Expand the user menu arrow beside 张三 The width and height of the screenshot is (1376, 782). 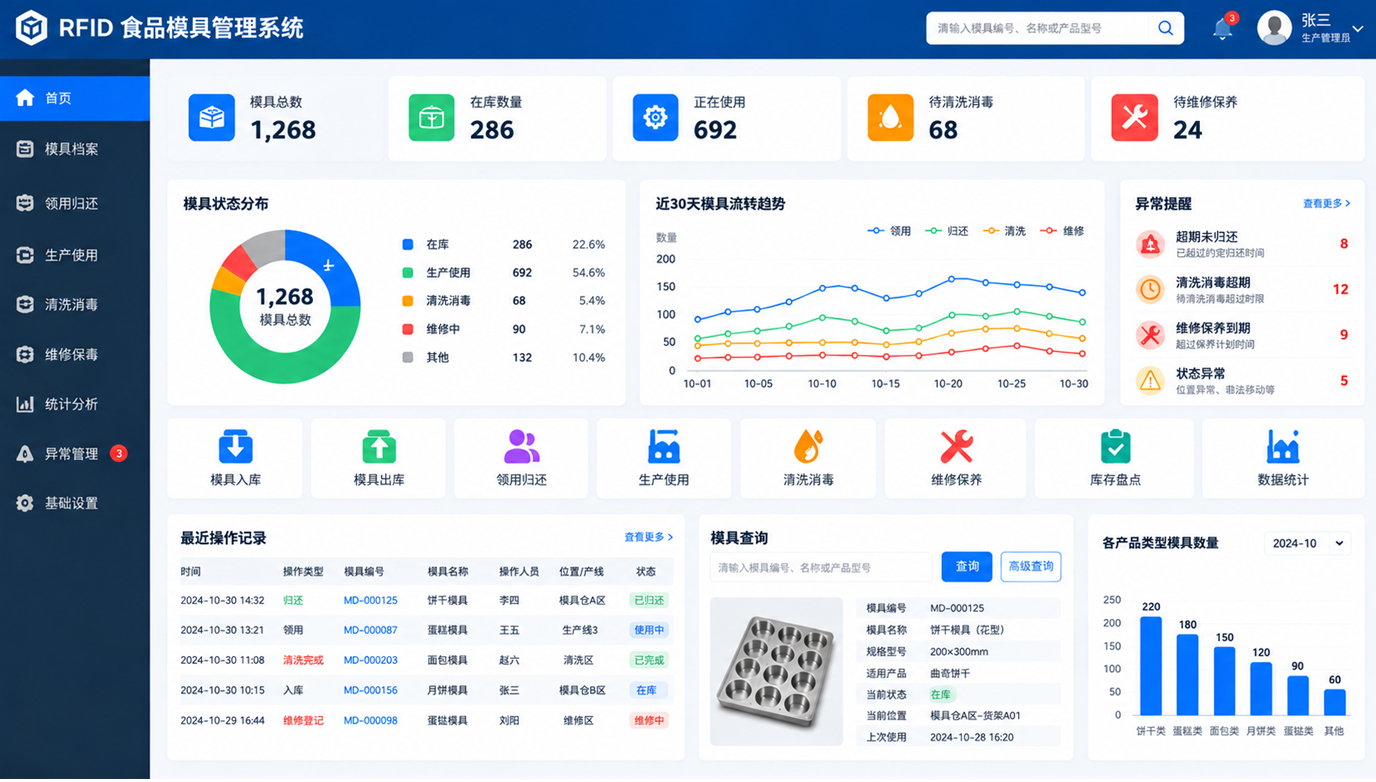click(x=1357, y=29)
